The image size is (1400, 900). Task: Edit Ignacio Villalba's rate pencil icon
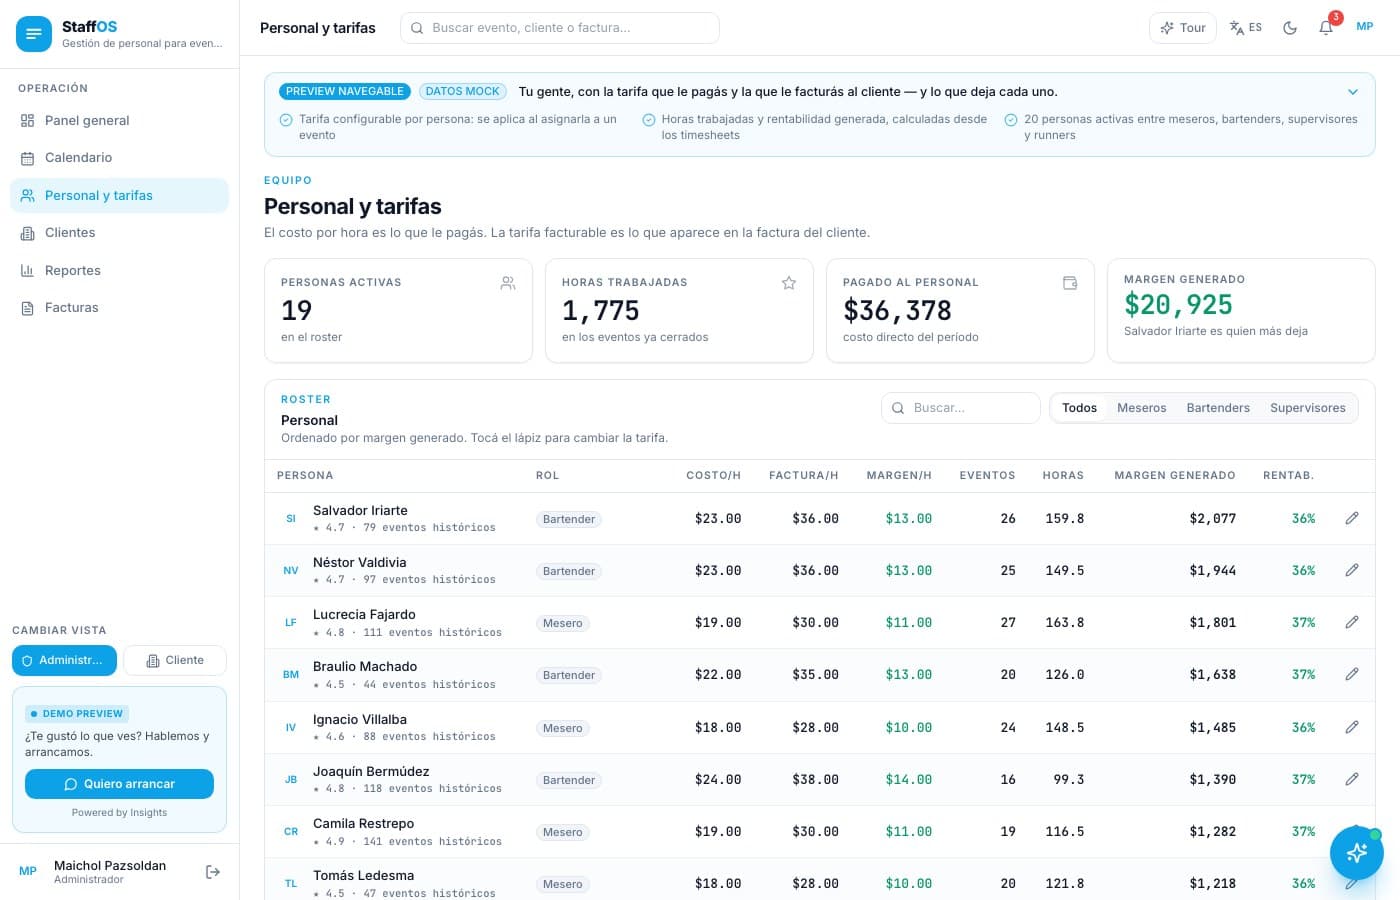(x=1352, y=727)
